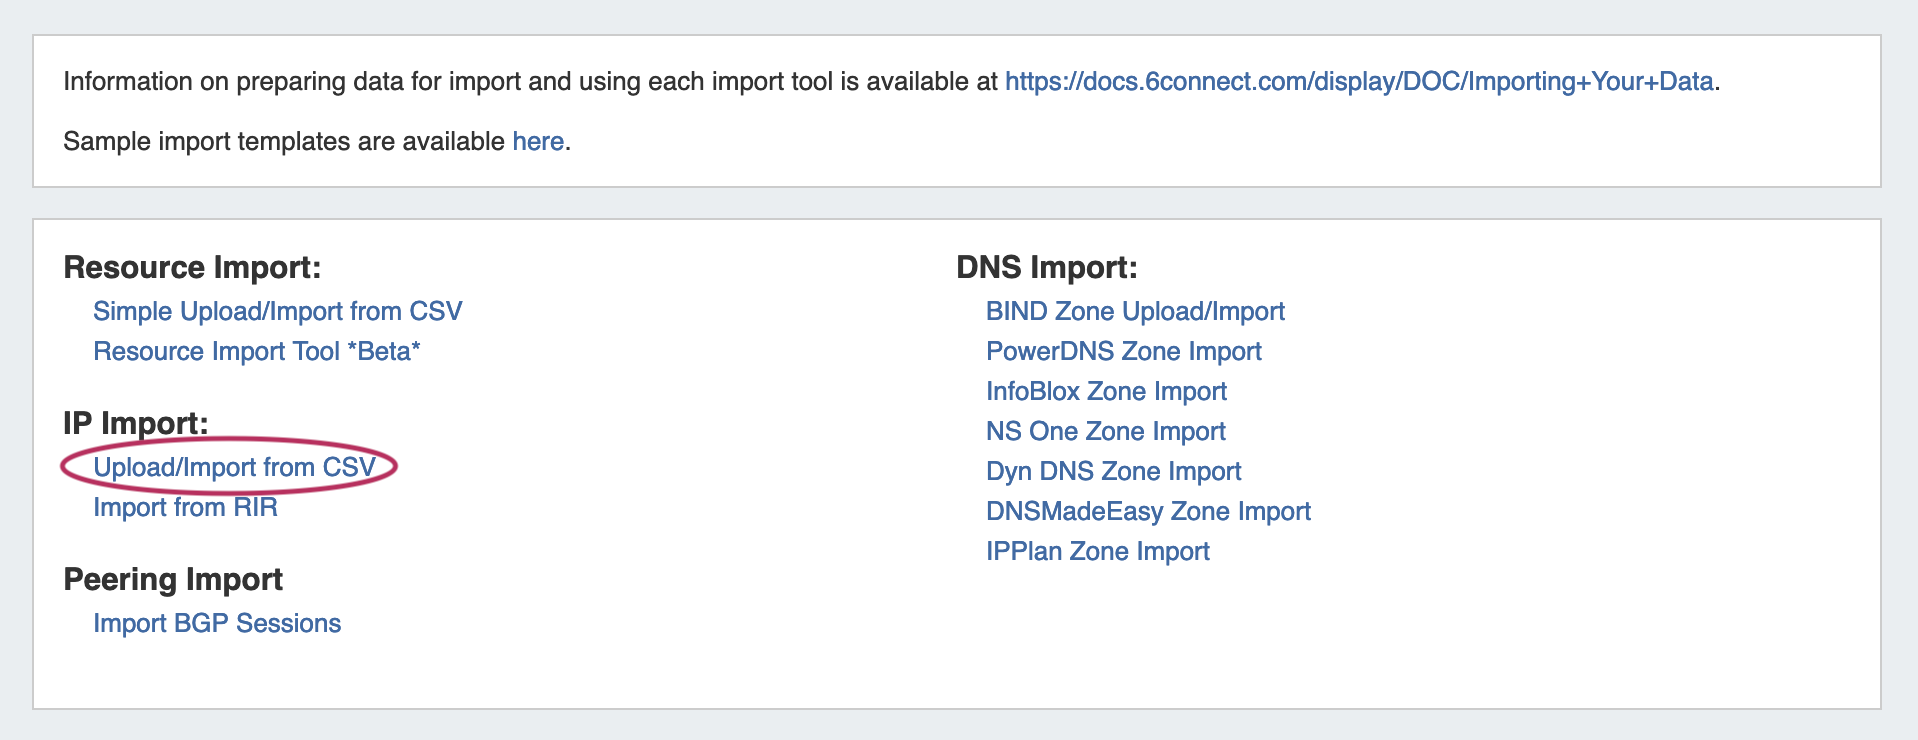
Task: Open Simple Upload/Import from CSV under Resource Import
Action: point(277,312)
